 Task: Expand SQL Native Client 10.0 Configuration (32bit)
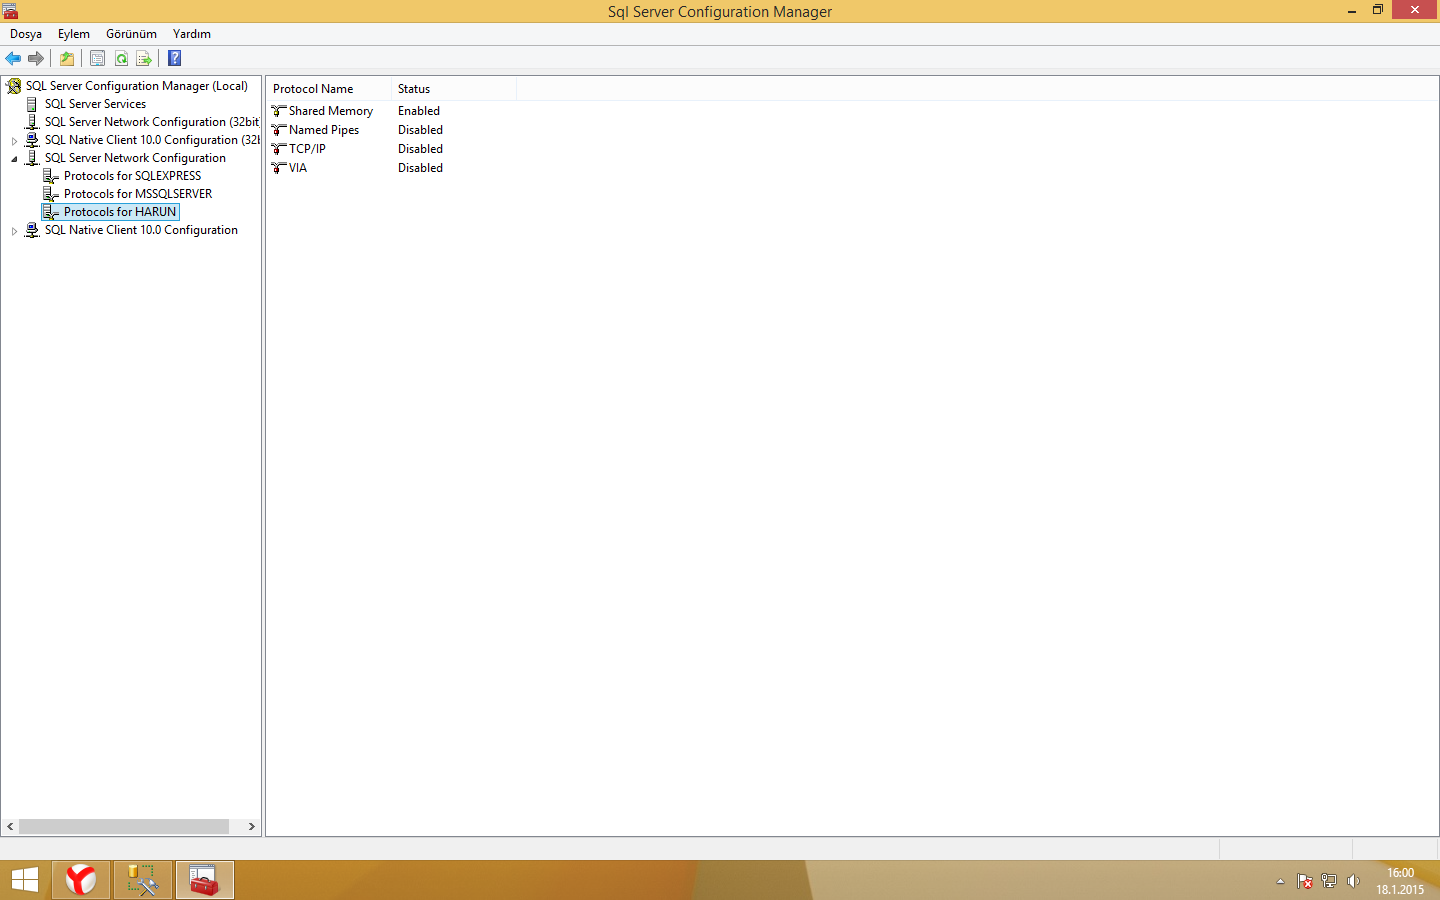(x=14, y=141)
